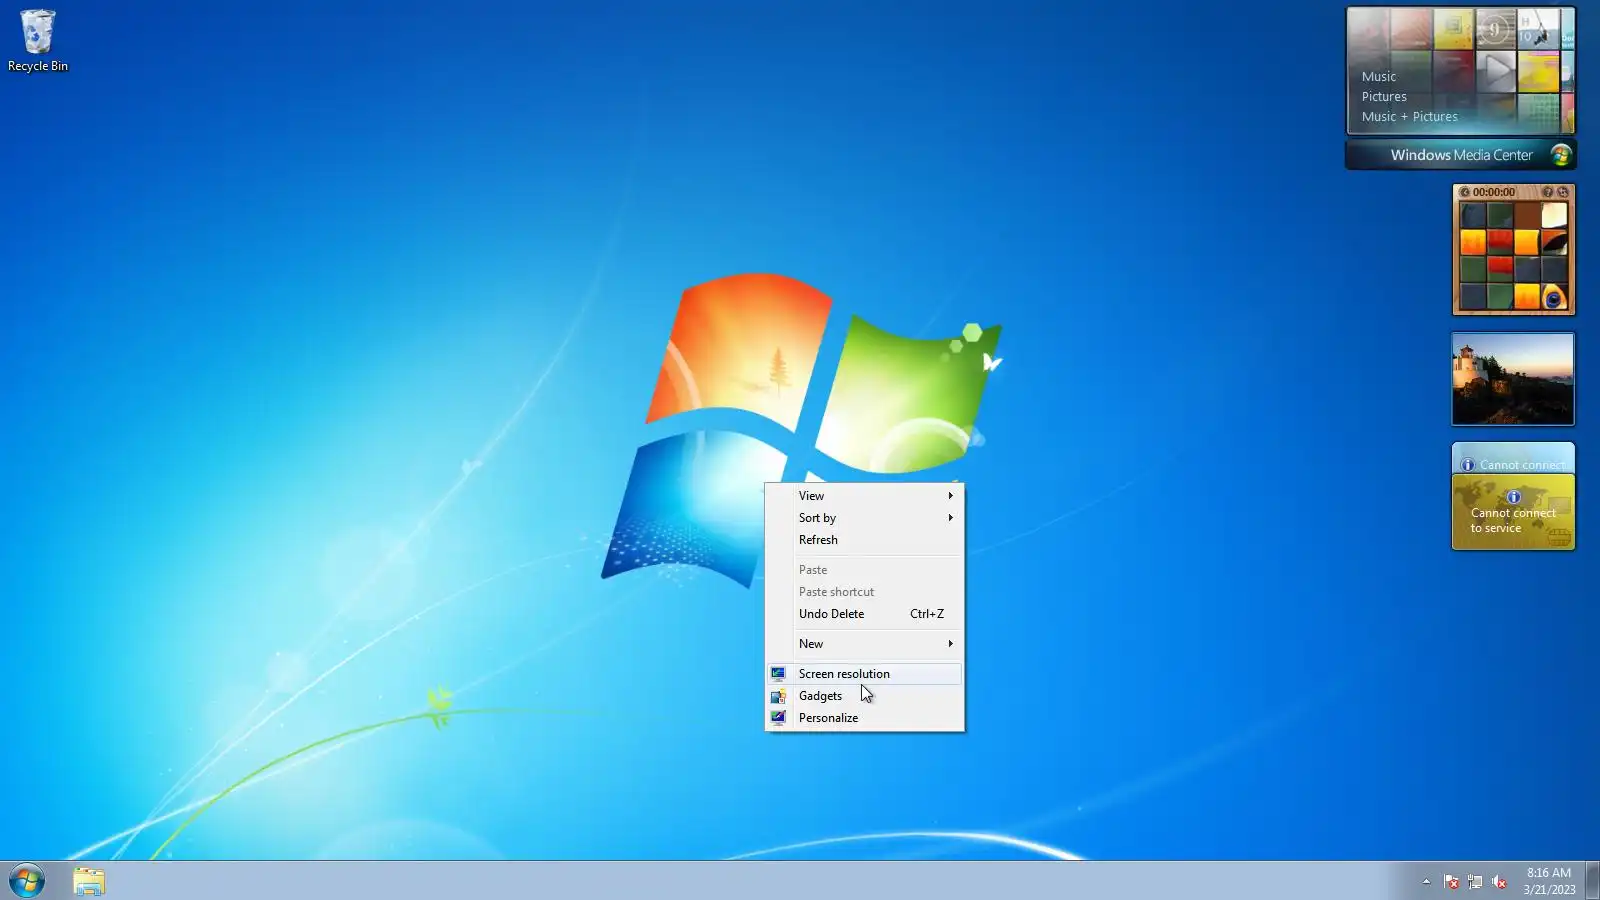1600x900 pixels.
Task: Click the Windows Media Center title bar
Action: [1461, 155]
